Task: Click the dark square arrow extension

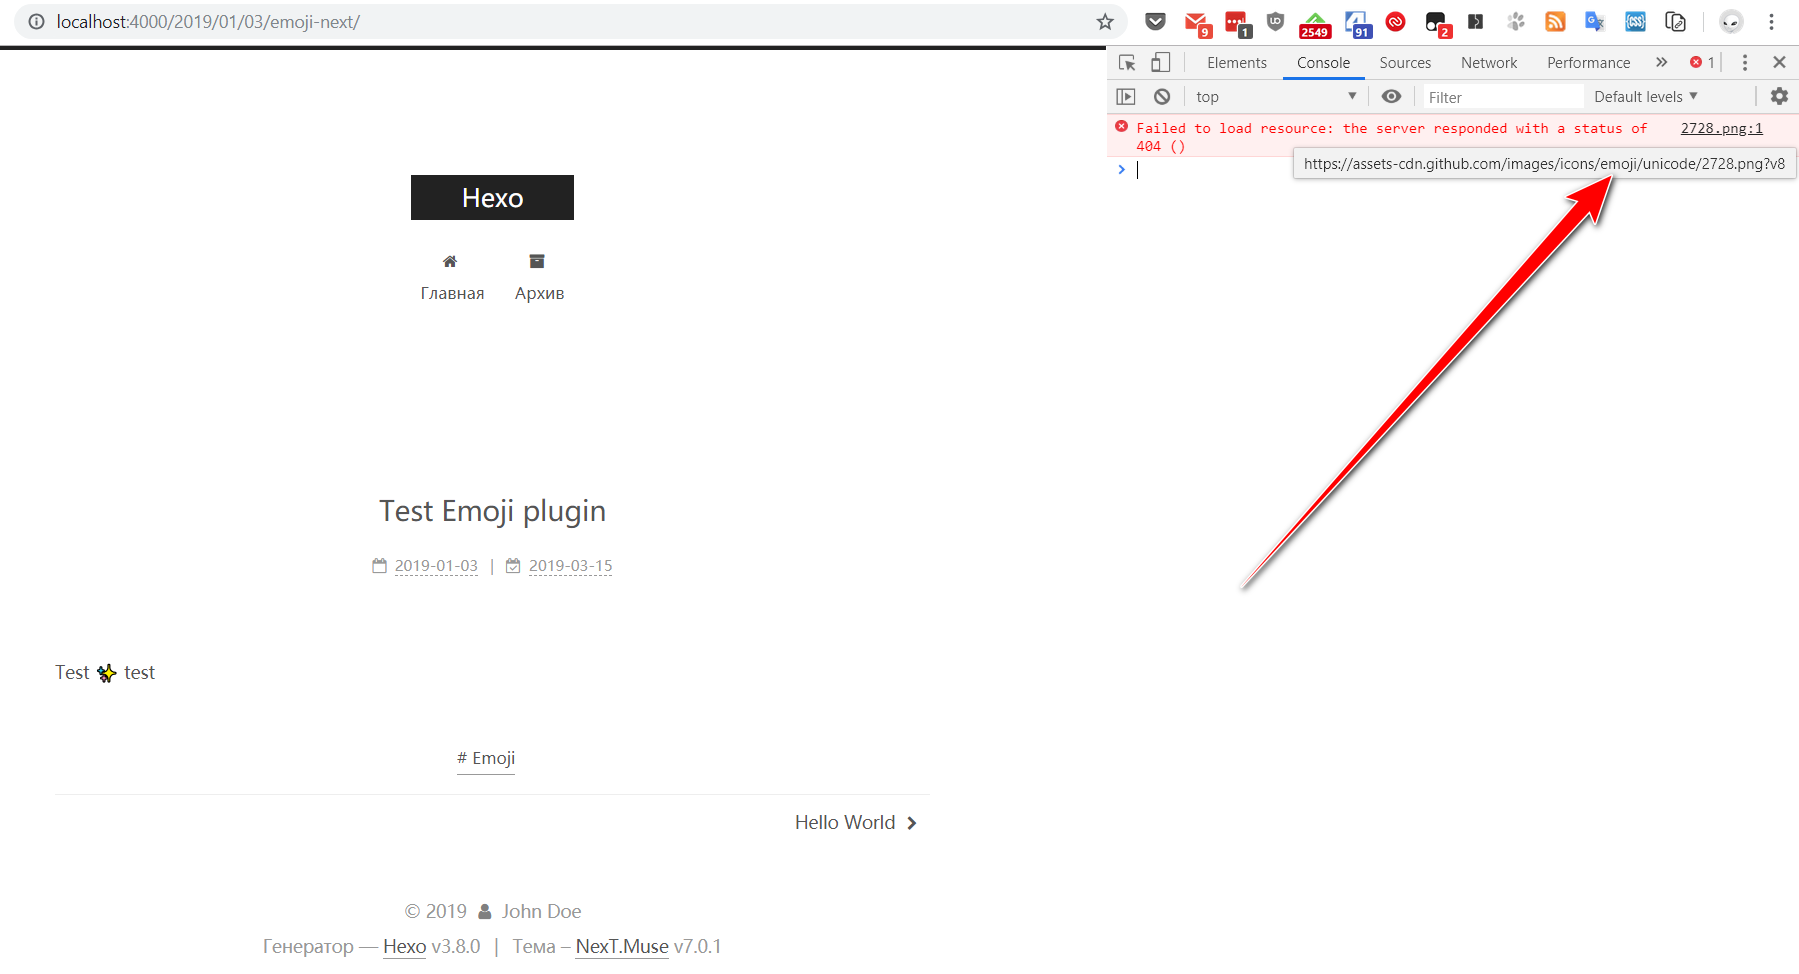Action: tap(1475, 21)
